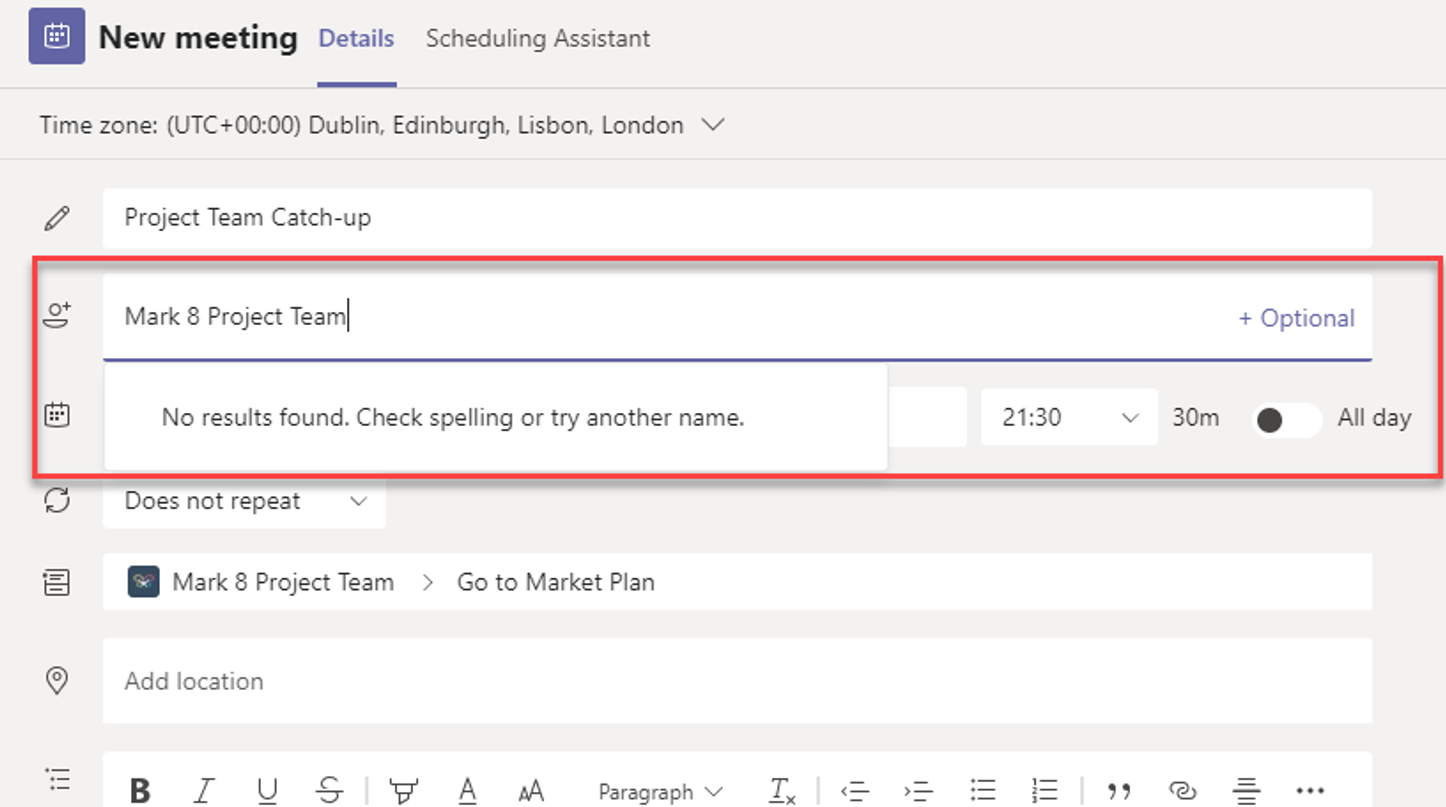
Task: Click the date and time calendar icon
Action: (57, 416)
